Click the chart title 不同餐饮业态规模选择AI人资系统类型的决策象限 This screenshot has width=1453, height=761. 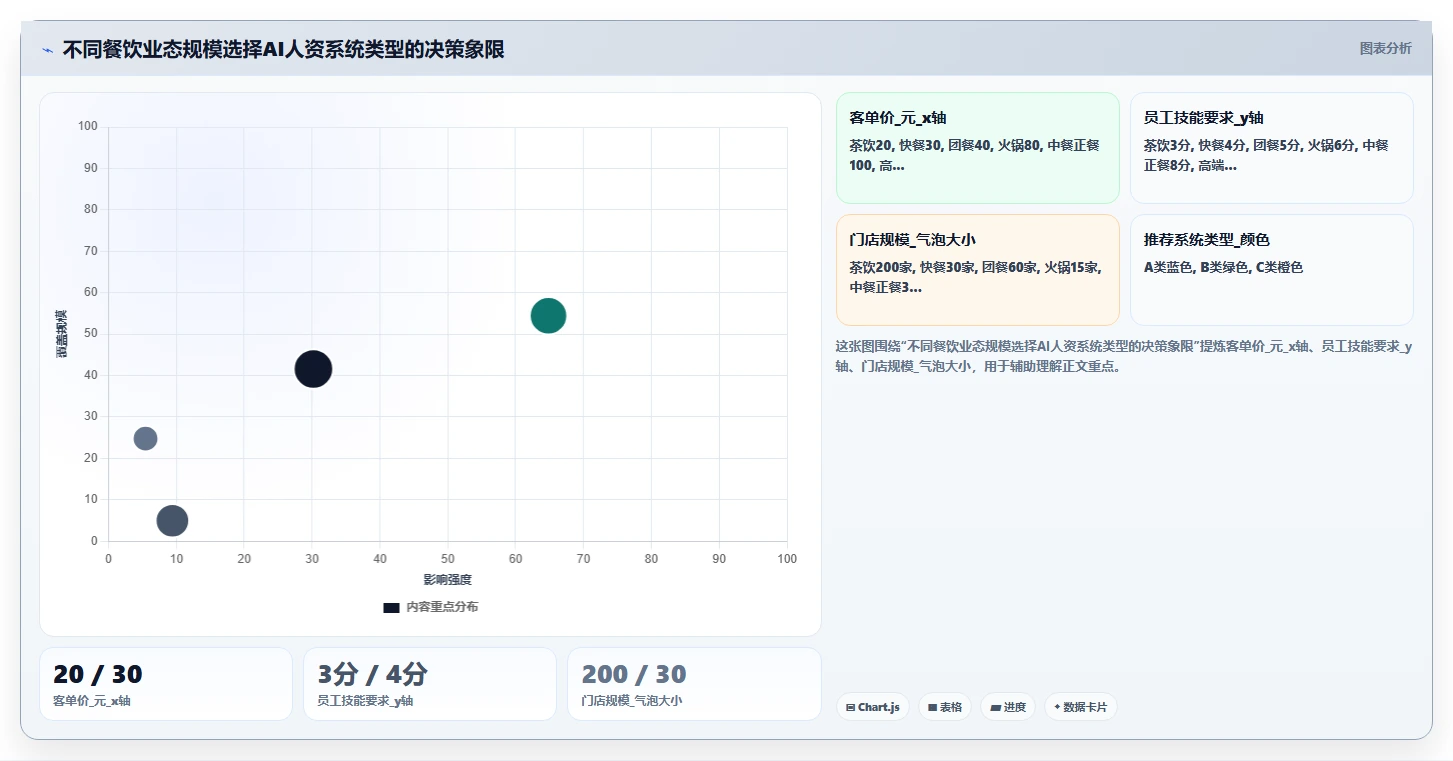pos(283,50)
